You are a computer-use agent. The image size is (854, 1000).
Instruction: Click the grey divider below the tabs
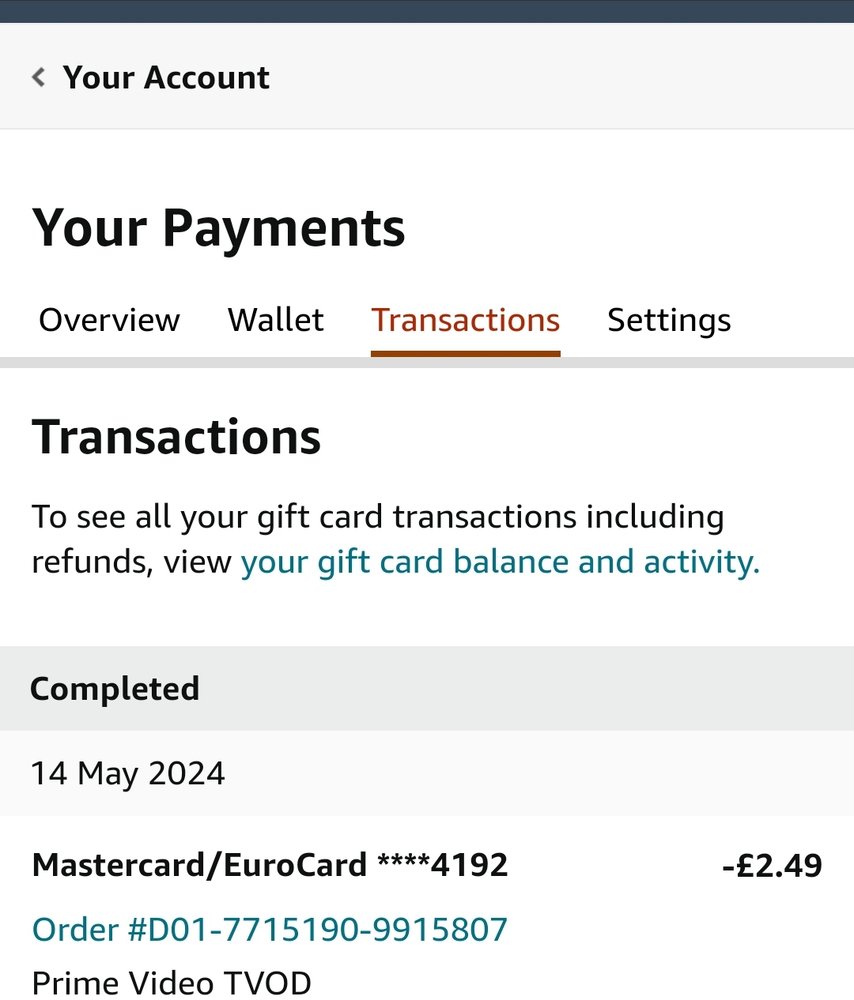(x=427, y=362)
